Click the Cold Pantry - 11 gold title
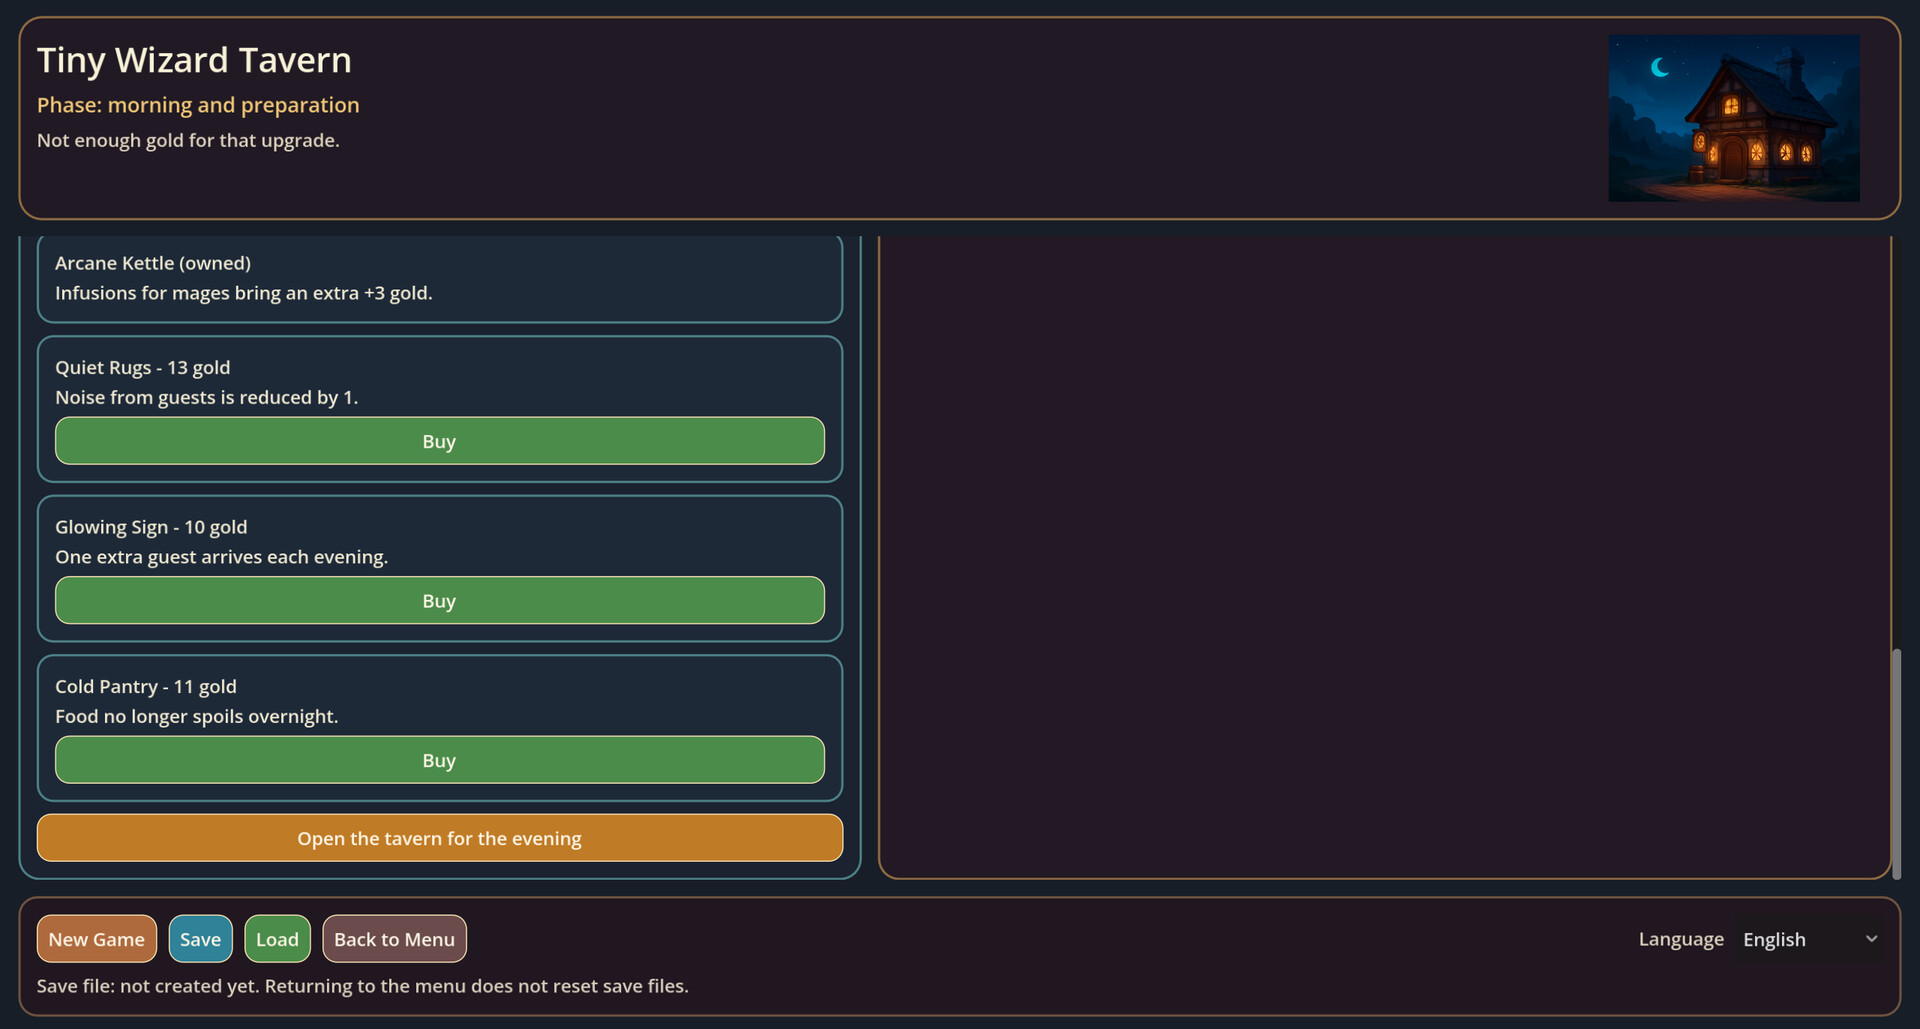Viewport: 1920px width, 1029px height. coord(146,687)
